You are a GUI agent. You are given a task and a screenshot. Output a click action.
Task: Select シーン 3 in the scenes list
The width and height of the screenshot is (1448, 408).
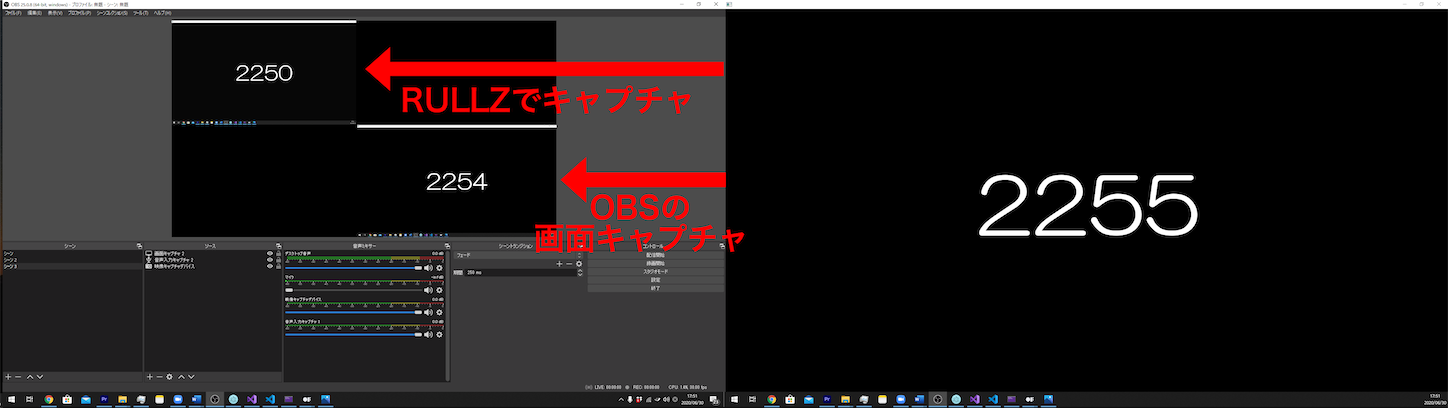point(71,267)
